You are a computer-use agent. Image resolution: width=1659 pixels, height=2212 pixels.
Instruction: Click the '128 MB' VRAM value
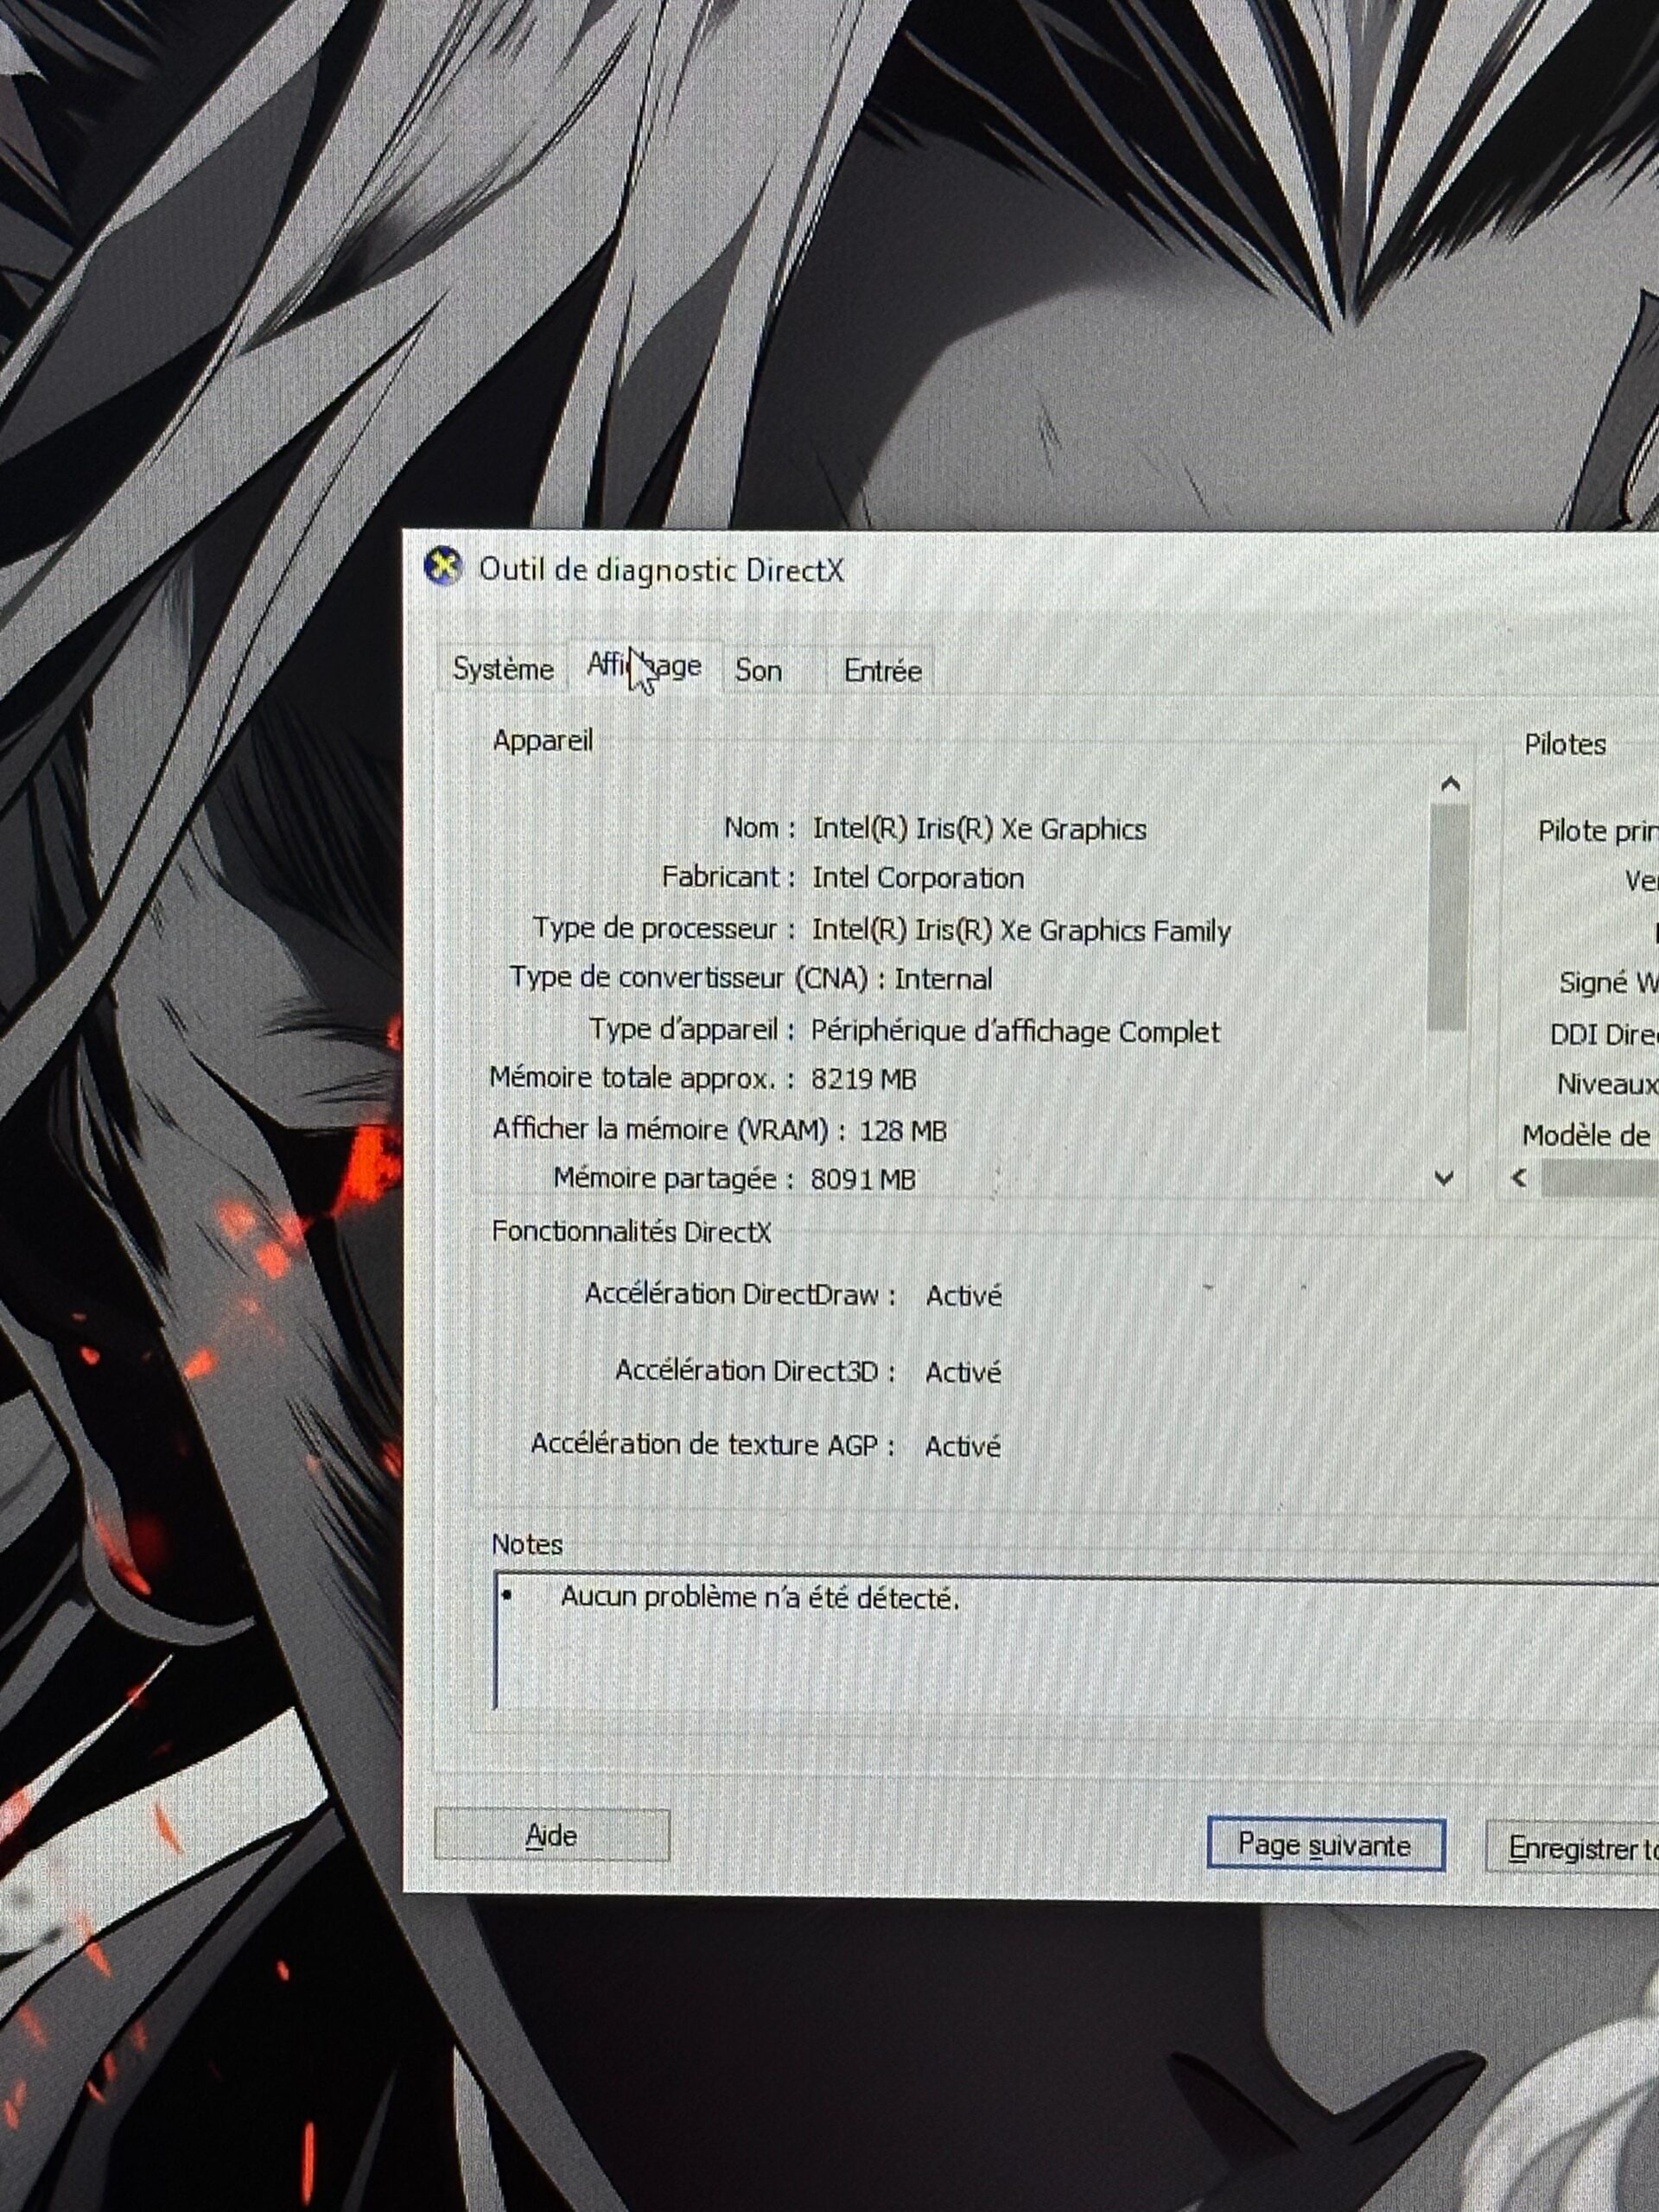[x=903, y=1131]
